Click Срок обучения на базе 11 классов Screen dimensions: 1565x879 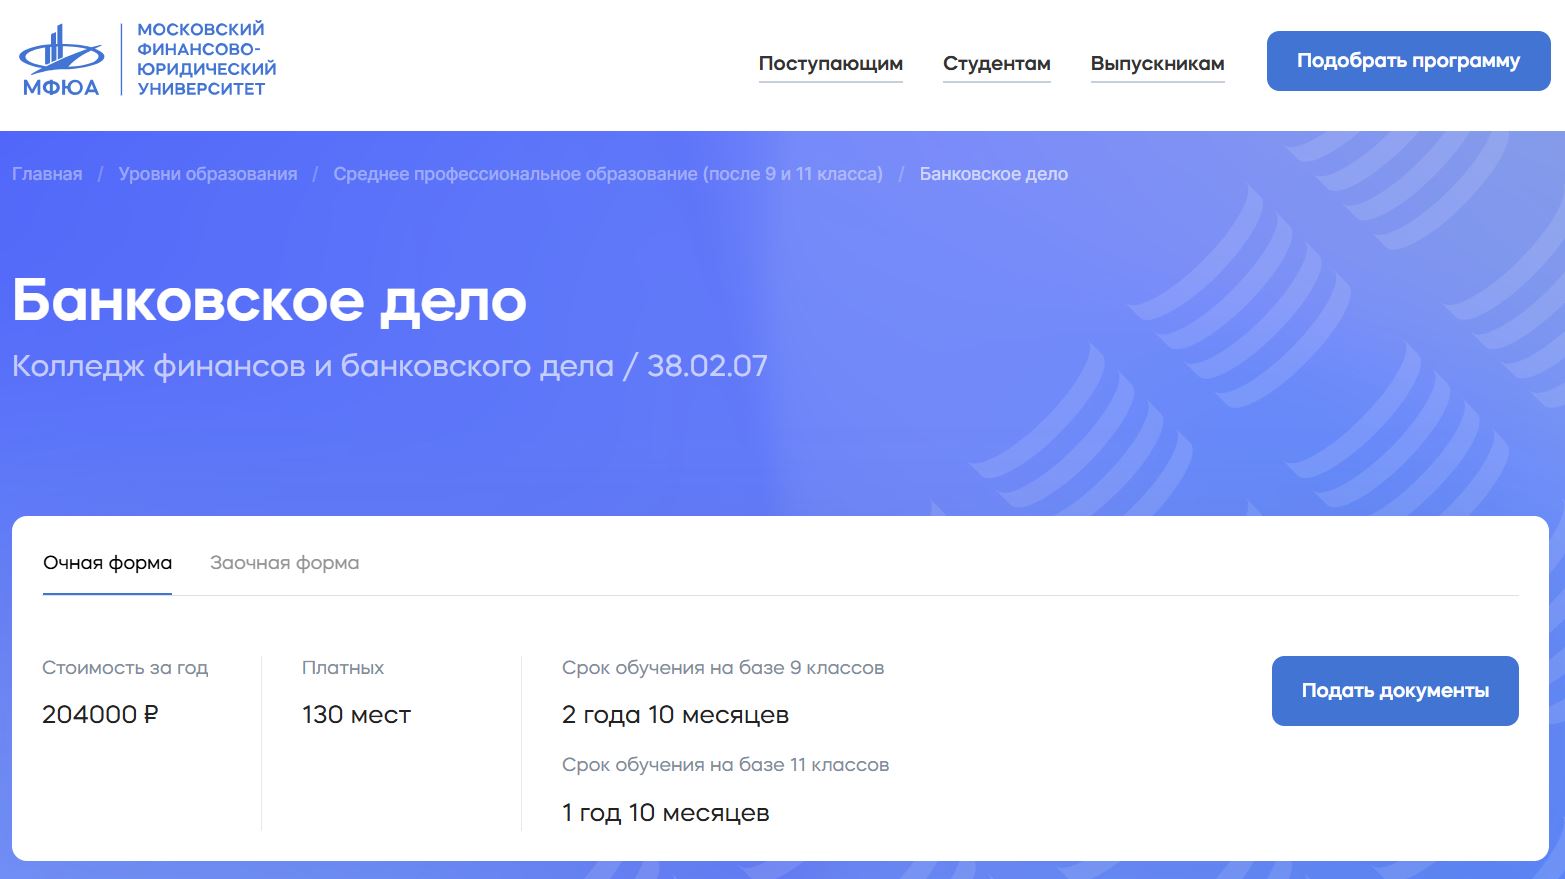pos(725,765)
